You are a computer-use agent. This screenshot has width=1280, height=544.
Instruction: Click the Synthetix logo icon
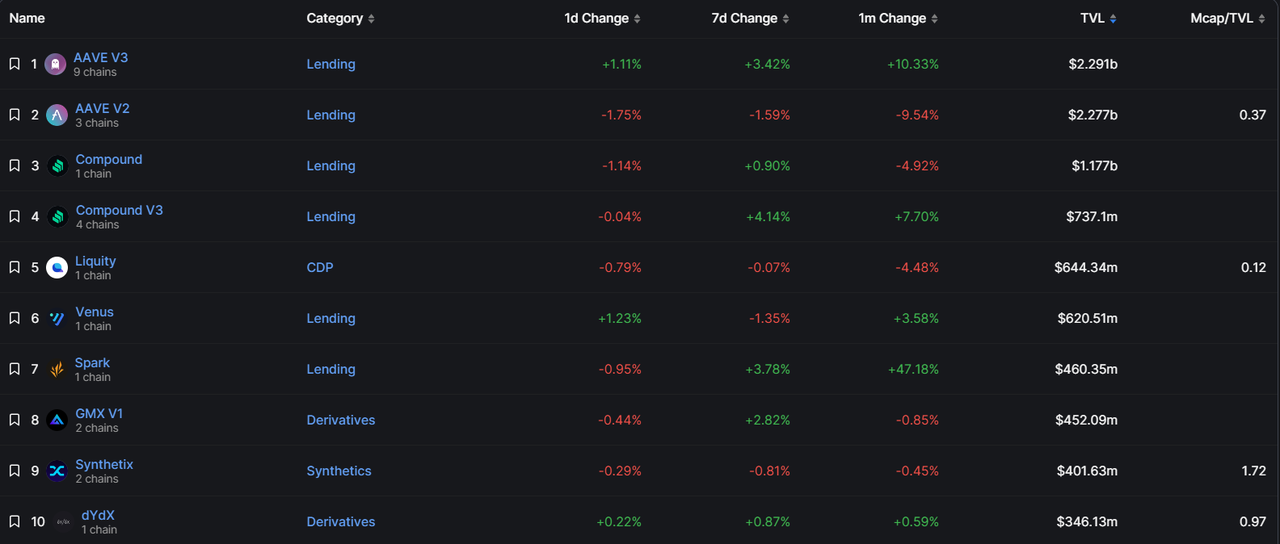pos(57,471)
